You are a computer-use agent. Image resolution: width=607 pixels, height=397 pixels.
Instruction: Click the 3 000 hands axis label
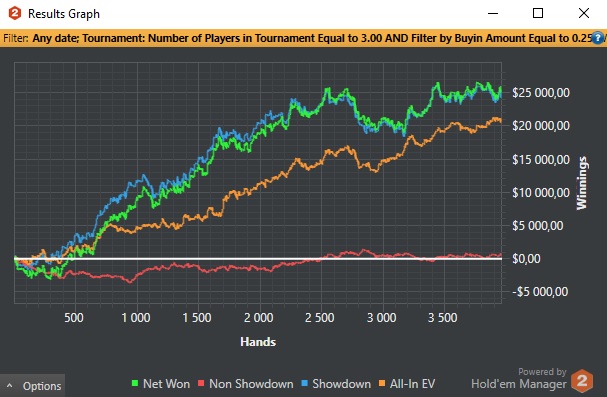(x=381, y=318)
